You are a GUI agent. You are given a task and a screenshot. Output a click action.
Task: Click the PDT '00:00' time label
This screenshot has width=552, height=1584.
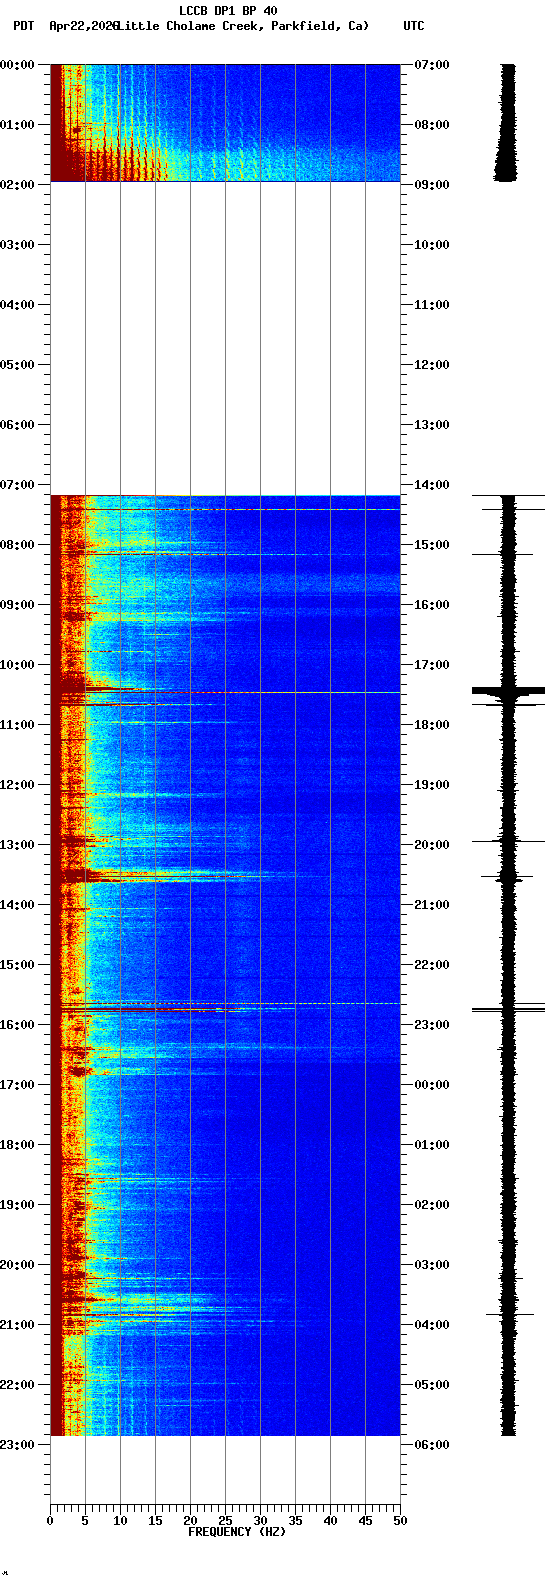(x=17, y=65)
